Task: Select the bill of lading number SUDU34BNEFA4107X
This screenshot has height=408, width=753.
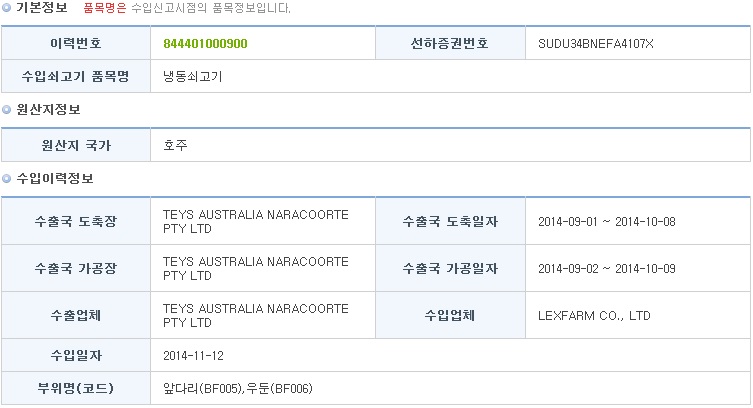Action: pos(595,44)
